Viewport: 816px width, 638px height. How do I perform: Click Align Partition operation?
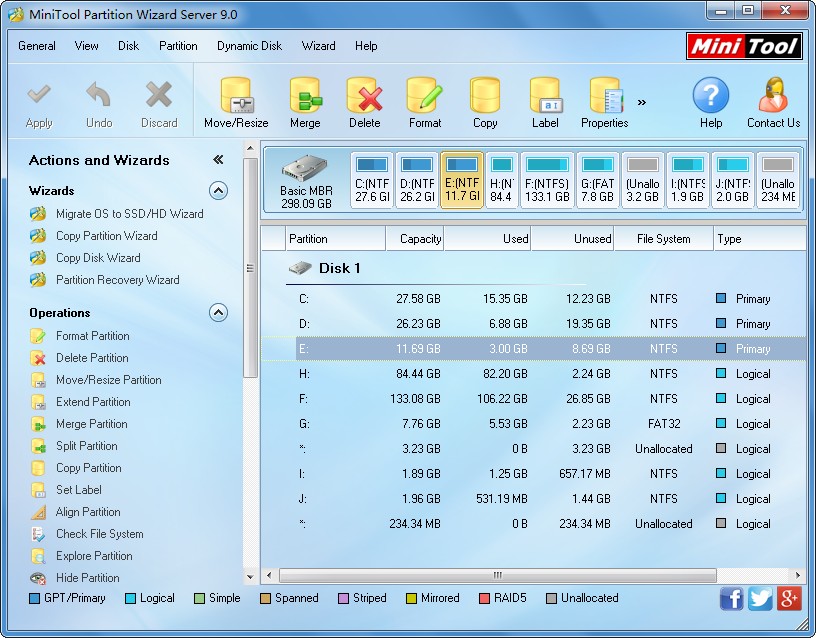tap(88, 512)
